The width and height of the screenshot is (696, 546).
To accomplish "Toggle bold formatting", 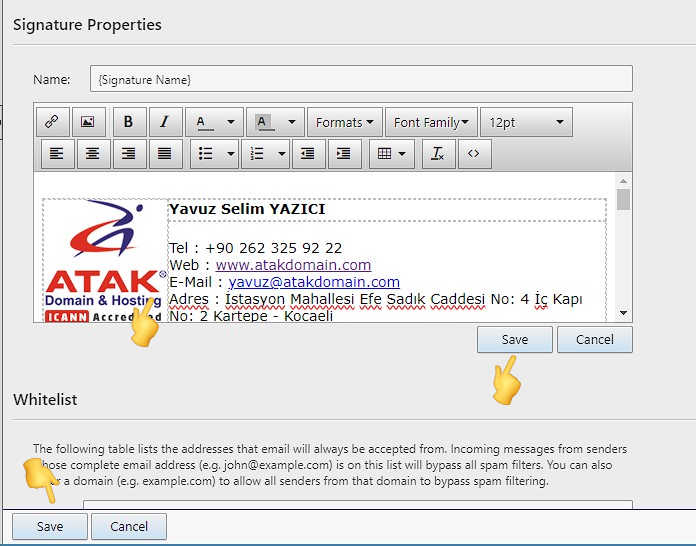I will 129,122.
